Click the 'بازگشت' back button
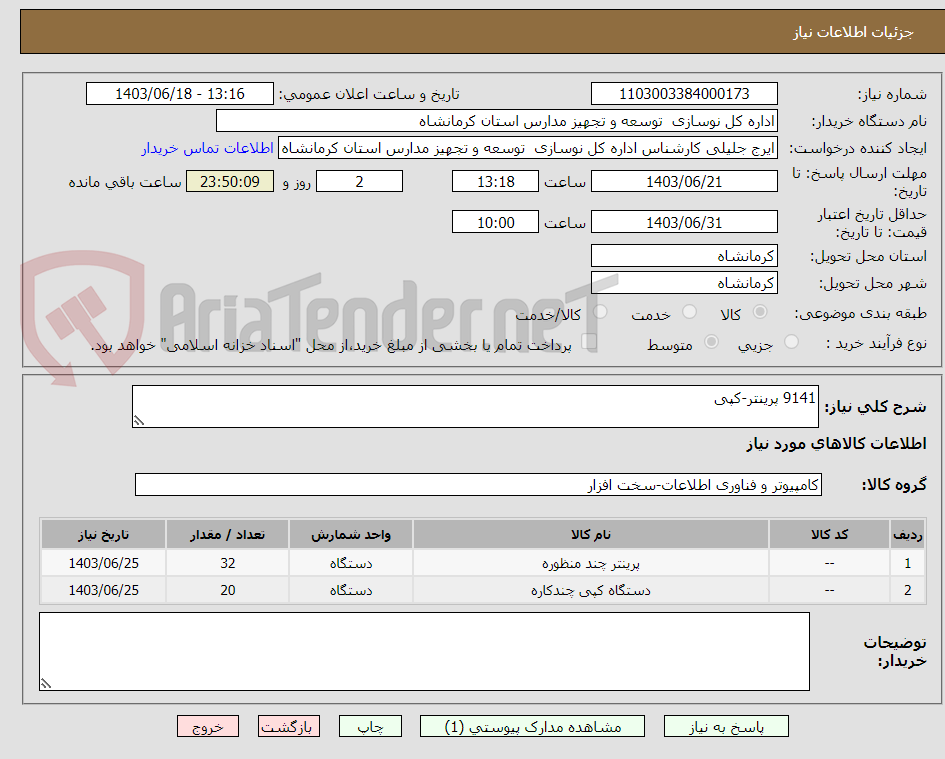945x759 pixels. point(289,726)
